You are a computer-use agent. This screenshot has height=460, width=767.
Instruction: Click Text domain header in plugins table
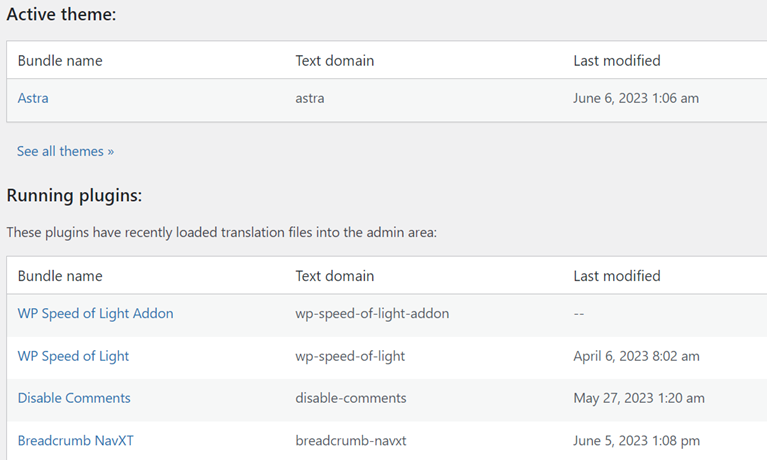point(335,276)
